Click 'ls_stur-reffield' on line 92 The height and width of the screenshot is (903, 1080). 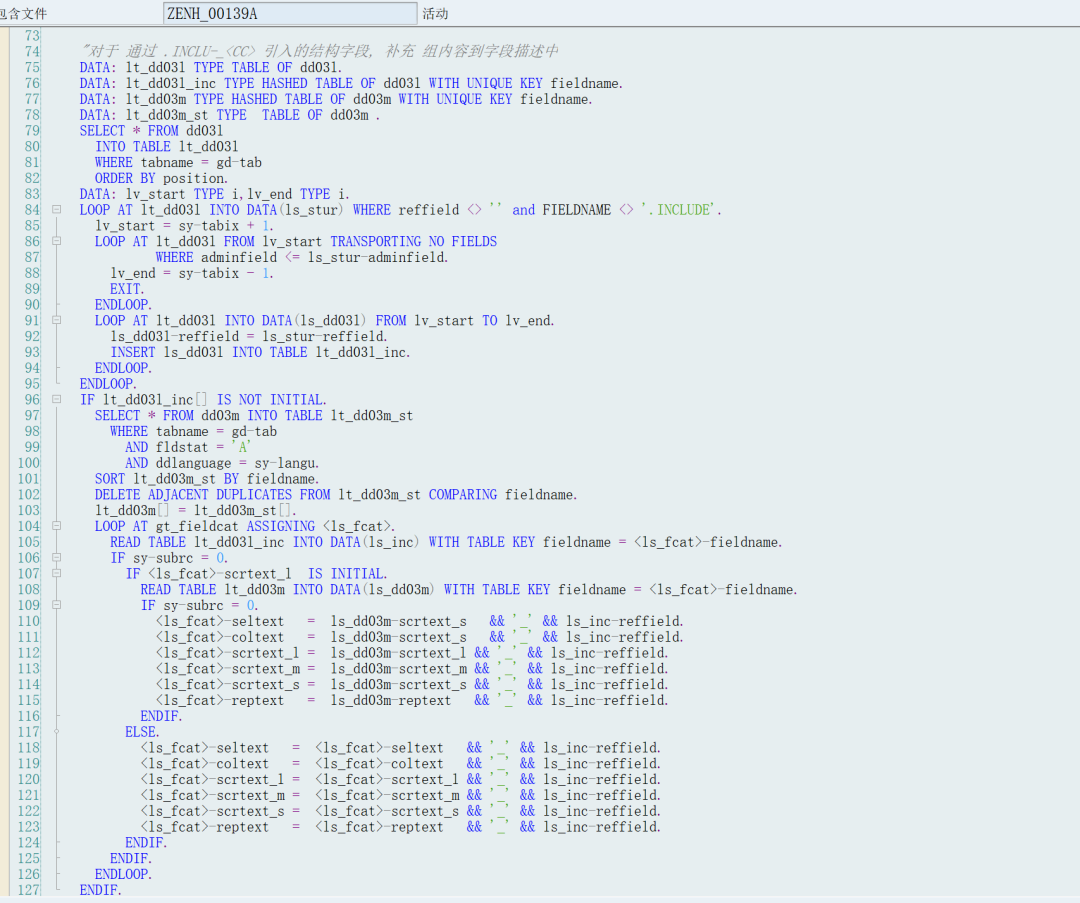coord(324,337)
